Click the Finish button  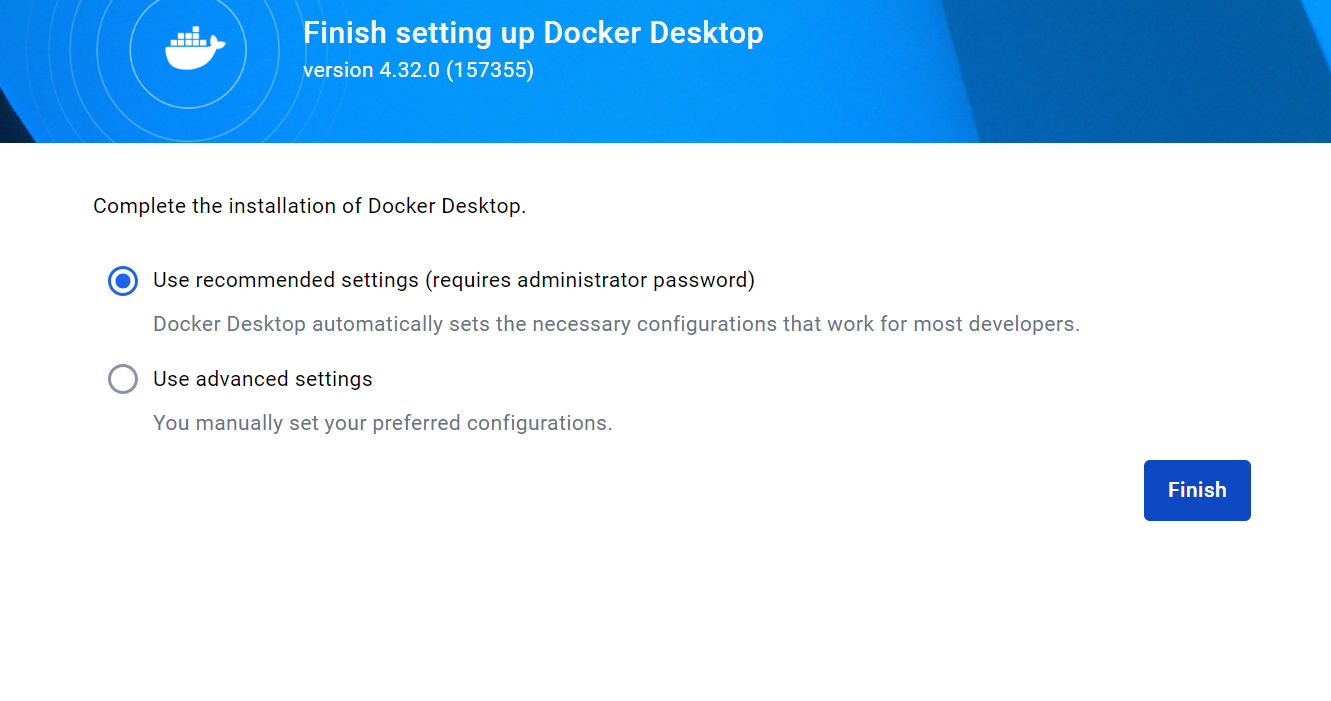pyautogui.click(x=1196, y=490)
